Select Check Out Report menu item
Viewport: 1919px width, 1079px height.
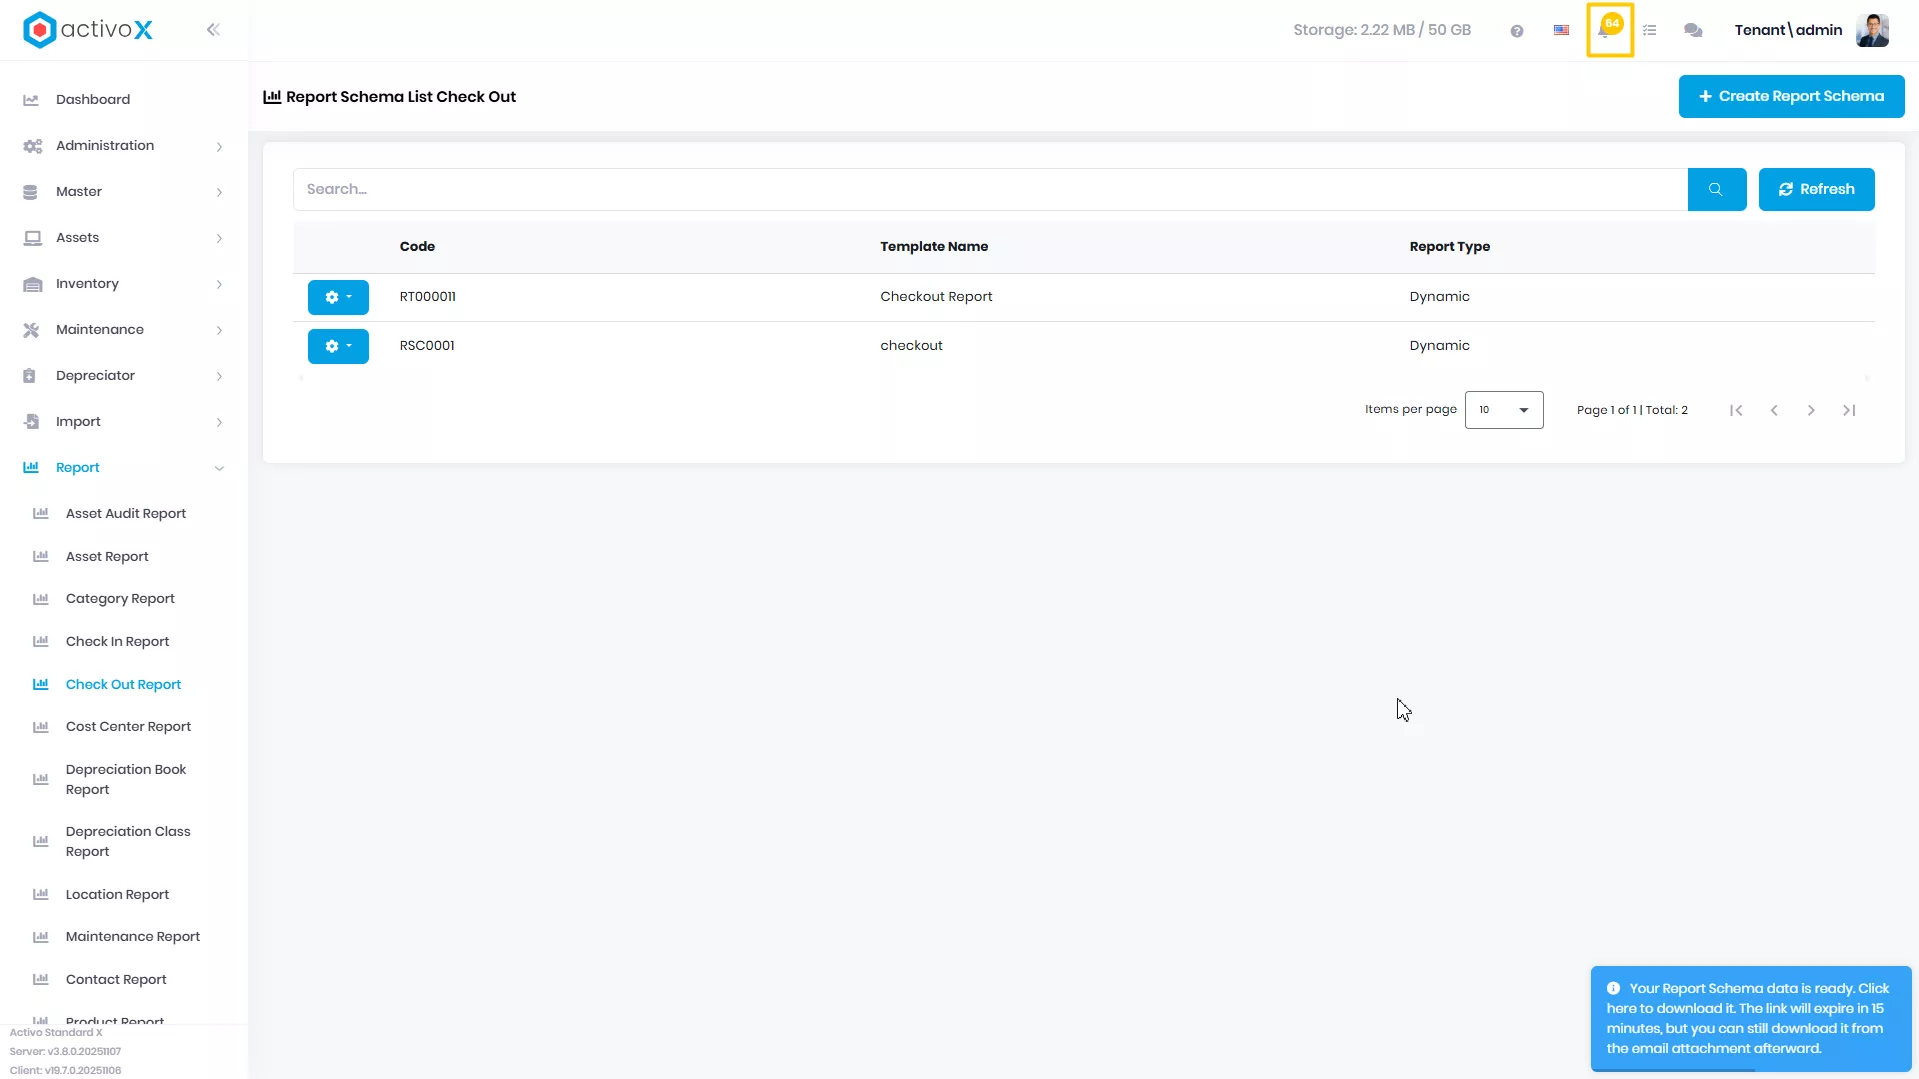coord(123,685)
